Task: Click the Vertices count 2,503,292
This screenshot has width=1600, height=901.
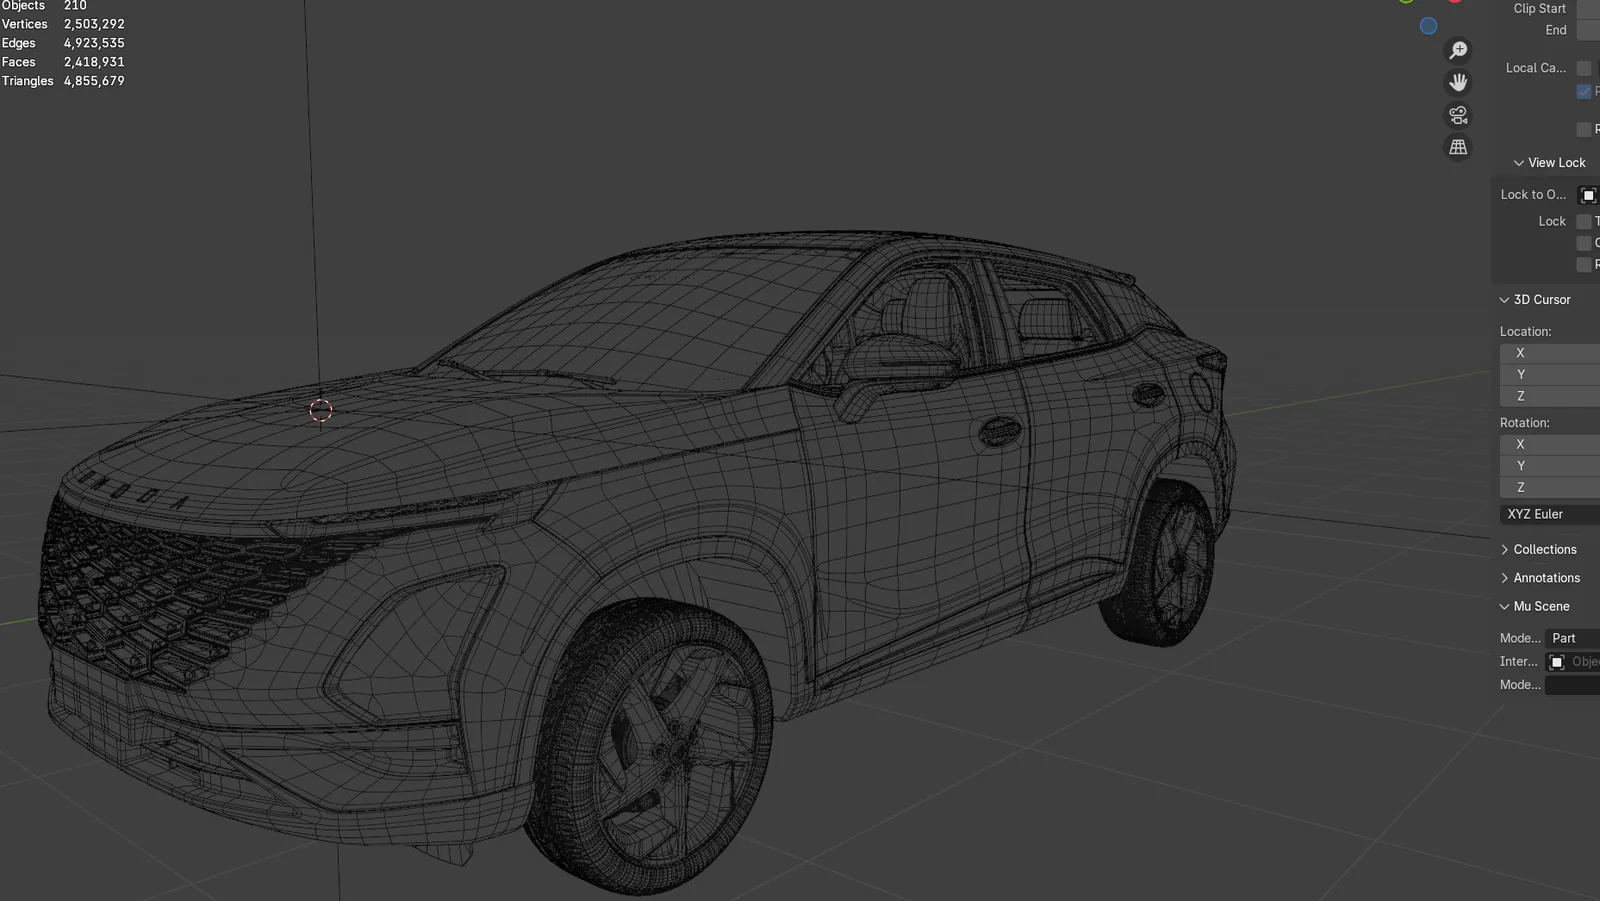Action: tap(94, 24)
